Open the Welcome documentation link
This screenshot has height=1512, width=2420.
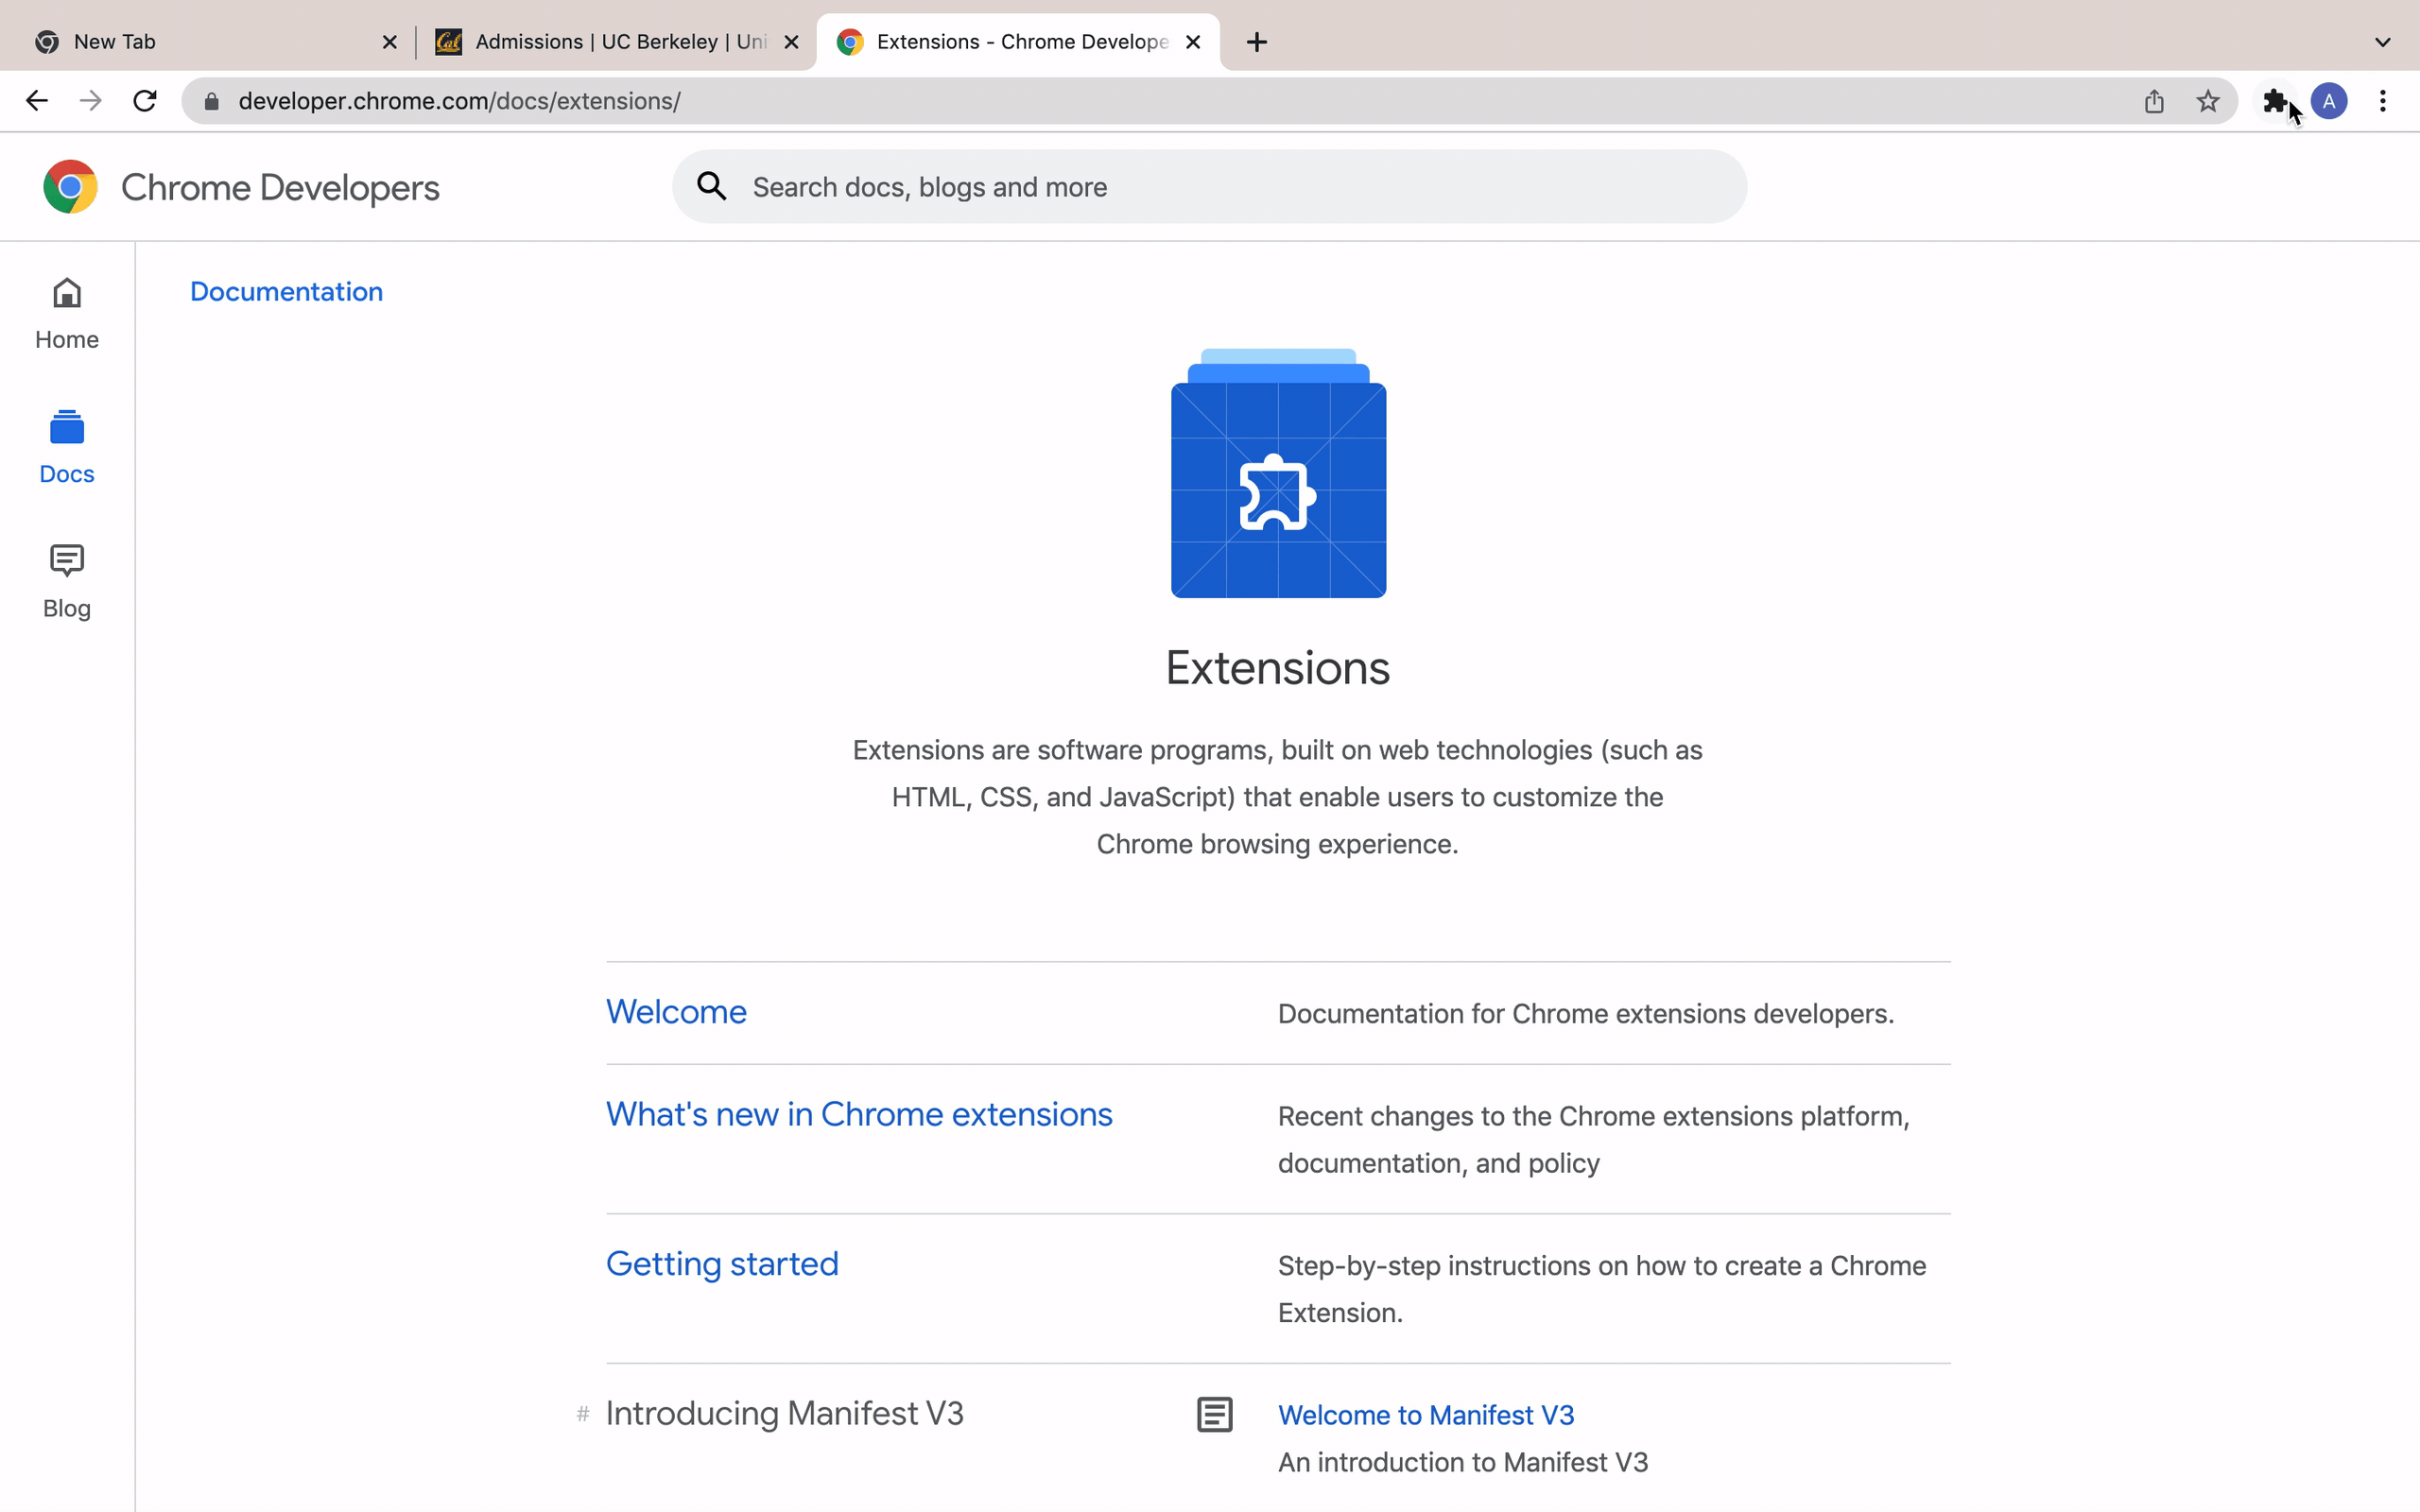tap(676, 1012)
